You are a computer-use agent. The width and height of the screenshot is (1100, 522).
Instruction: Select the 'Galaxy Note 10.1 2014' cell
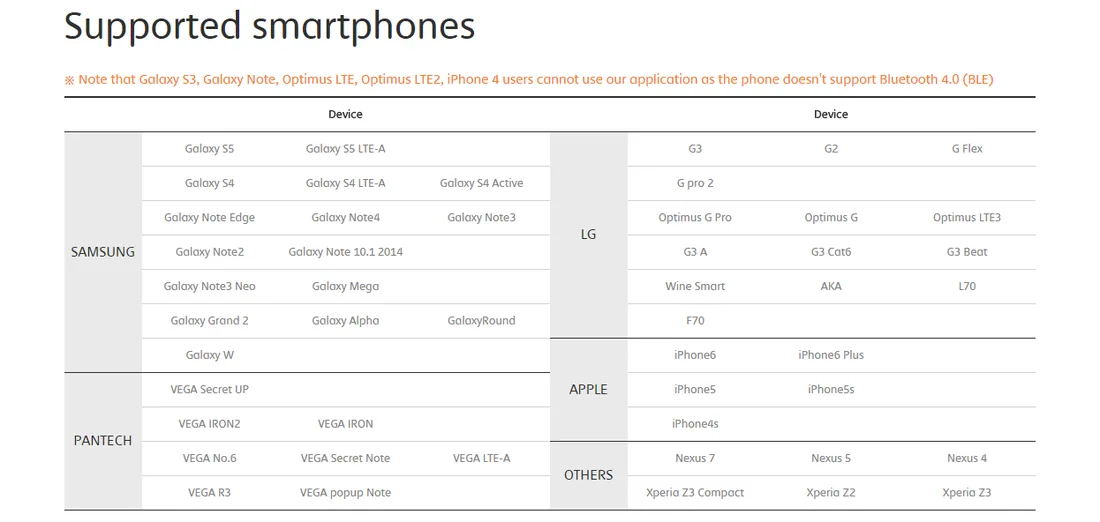346,252
